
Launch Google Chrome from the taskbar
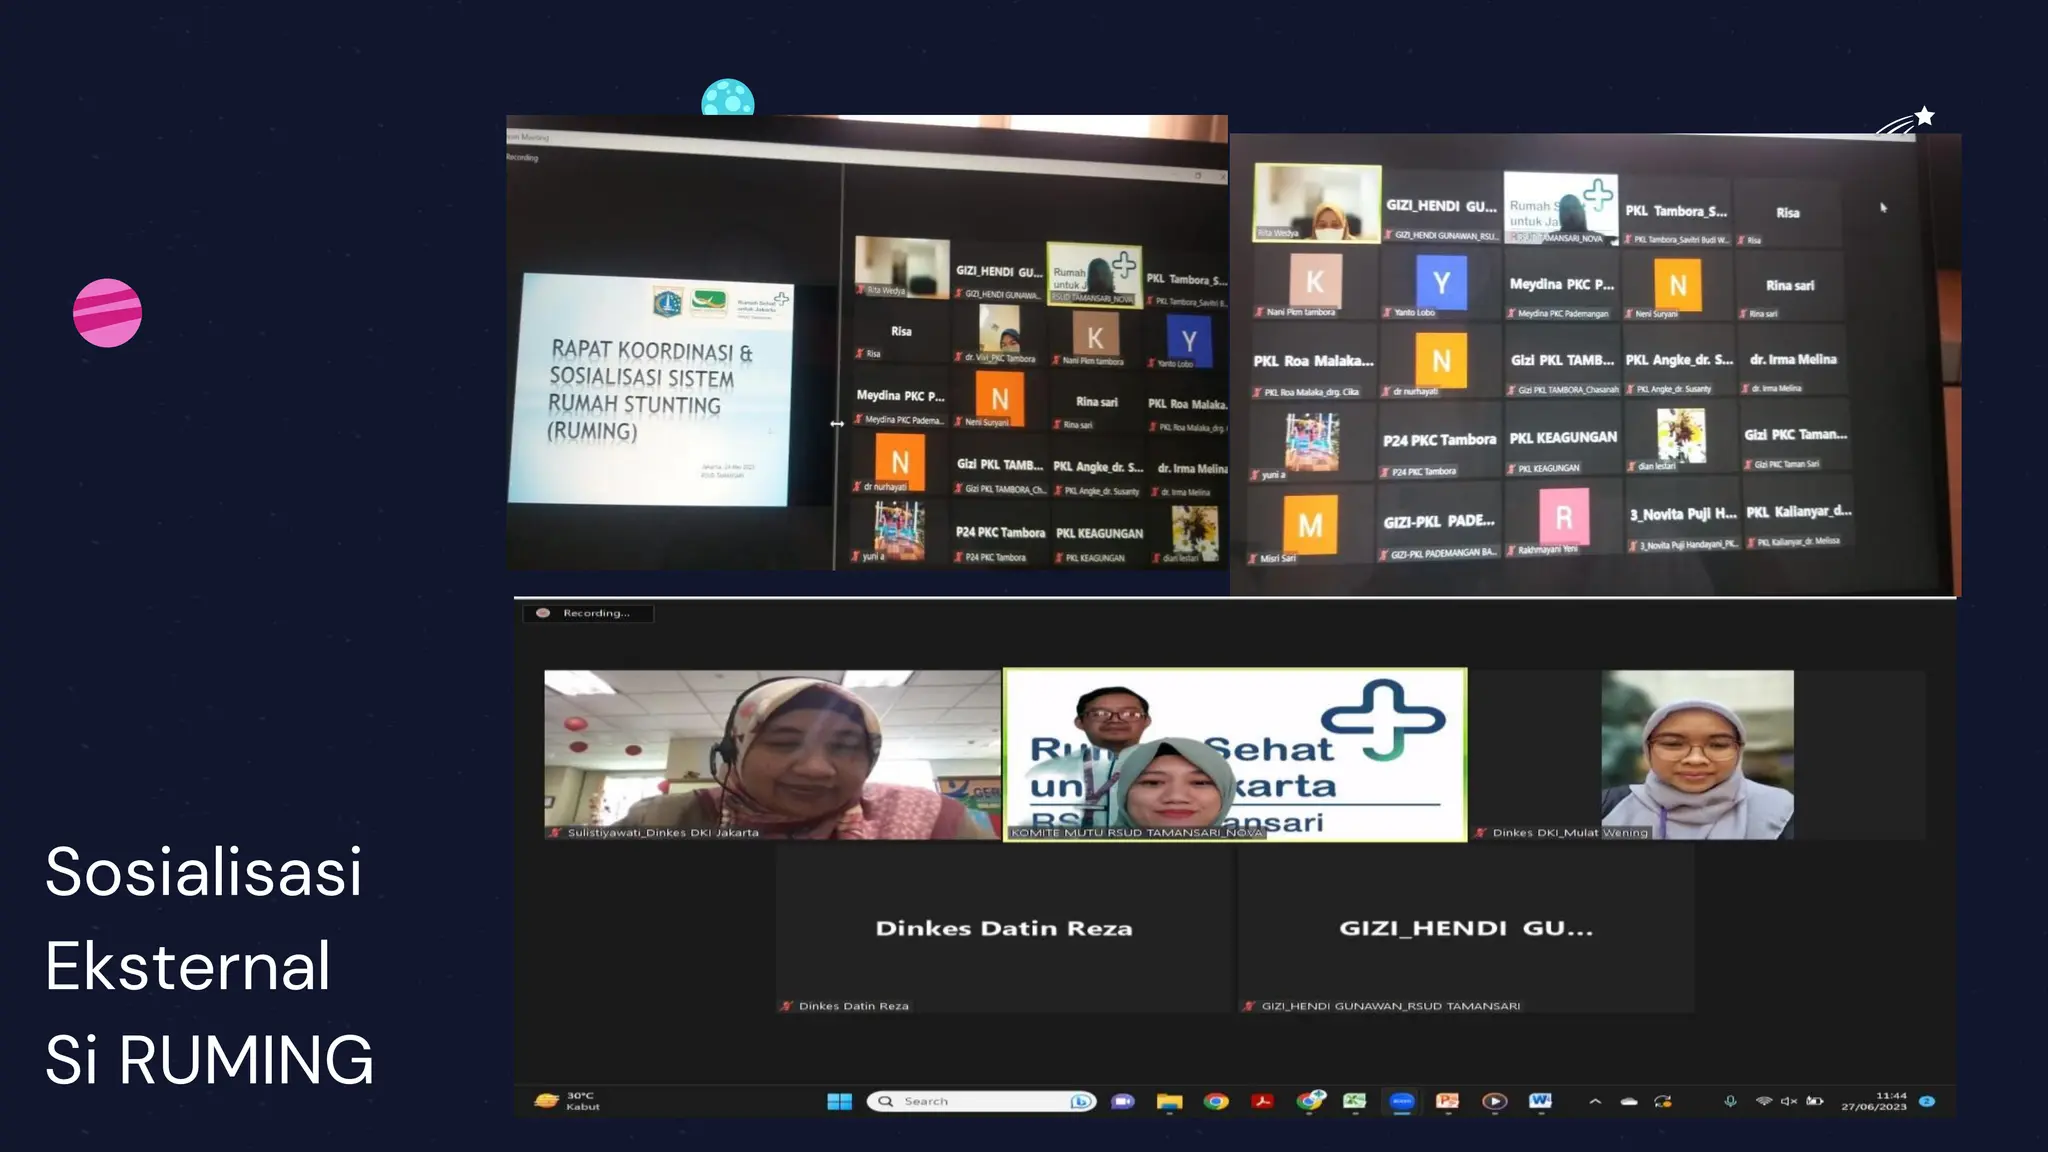tap(1216, 1101)
